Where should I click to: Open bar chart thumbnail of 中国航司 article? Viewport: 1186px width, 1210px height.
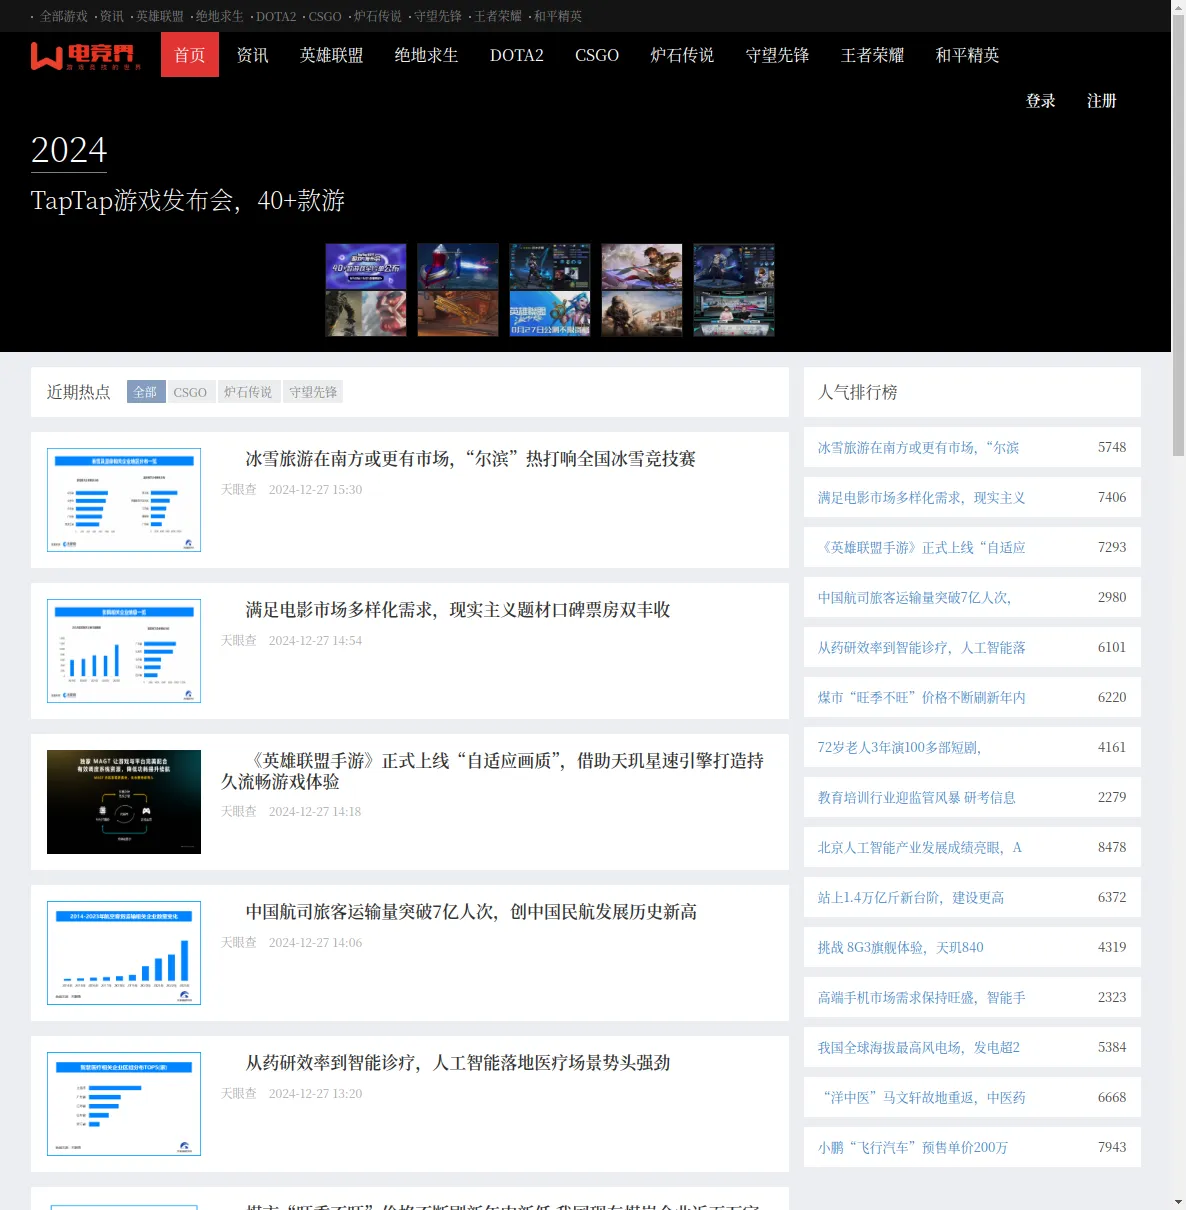(124, 953)
